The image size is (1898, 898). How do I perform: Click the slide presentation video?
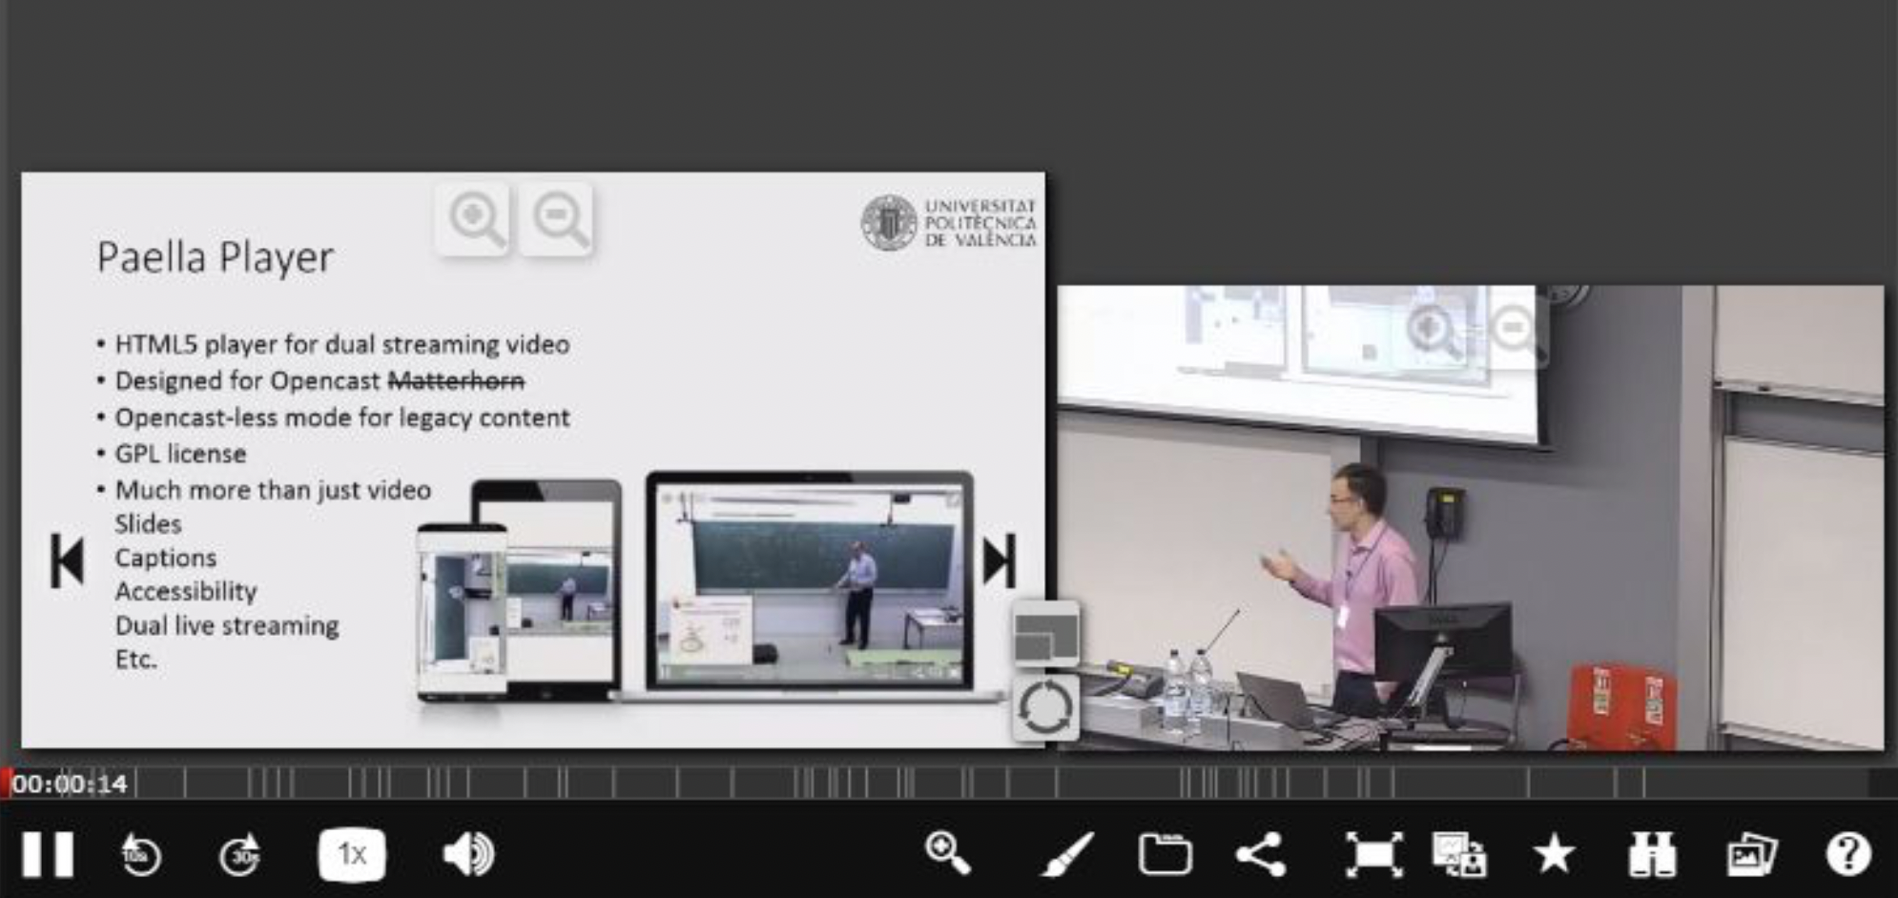click(533, 460)
